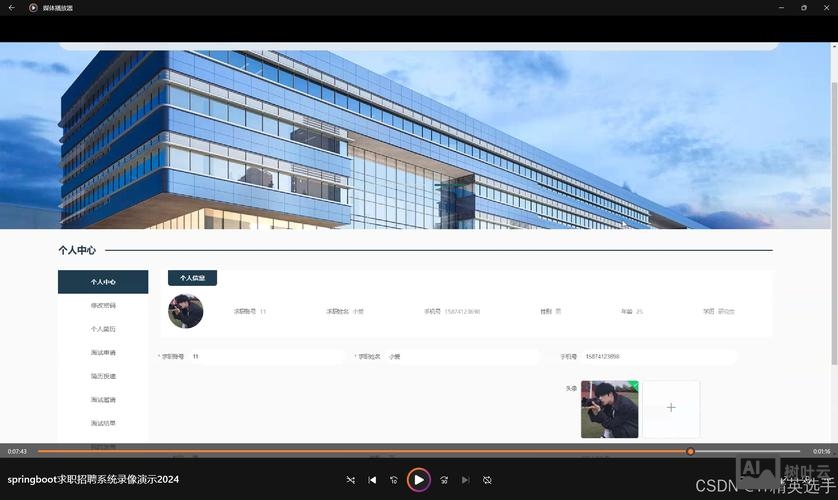This screenshot has width=838, height=500.
Task: Open 个人简历 in the sidebar
Action: pos(103,329)
